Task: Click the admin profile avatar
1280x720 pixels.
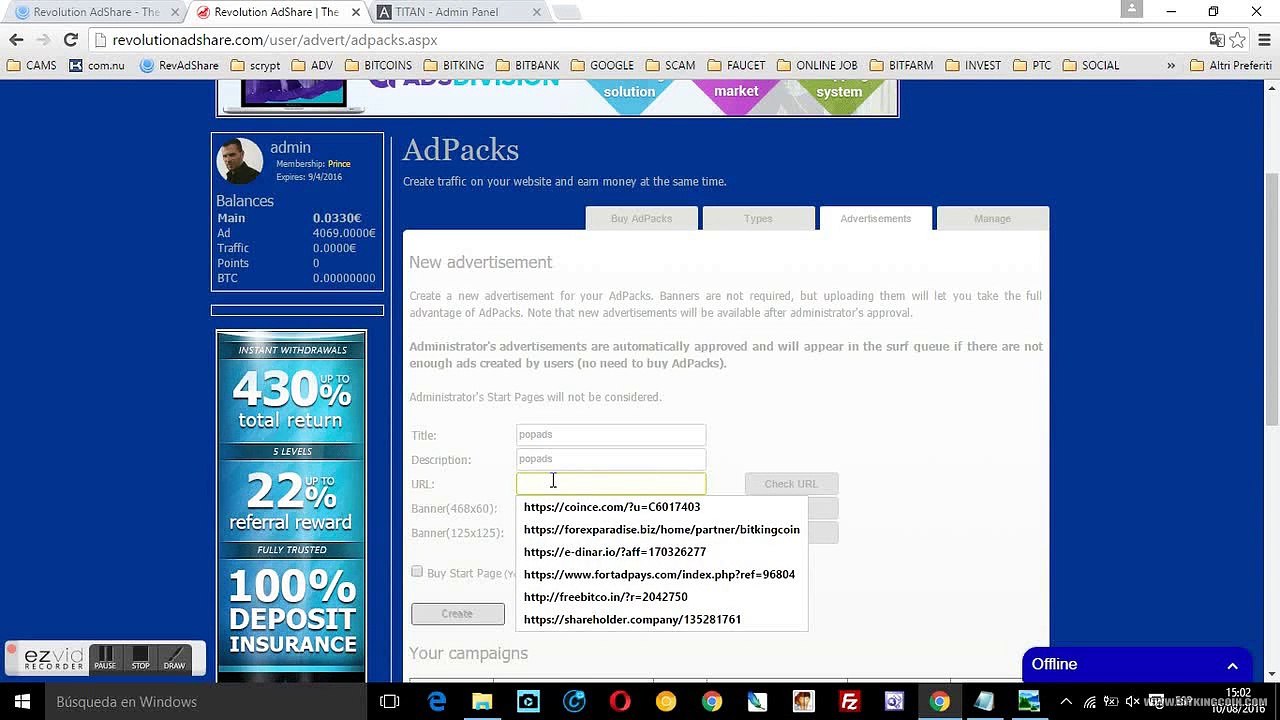Action: pyautogui.click(x=240, y=161)
